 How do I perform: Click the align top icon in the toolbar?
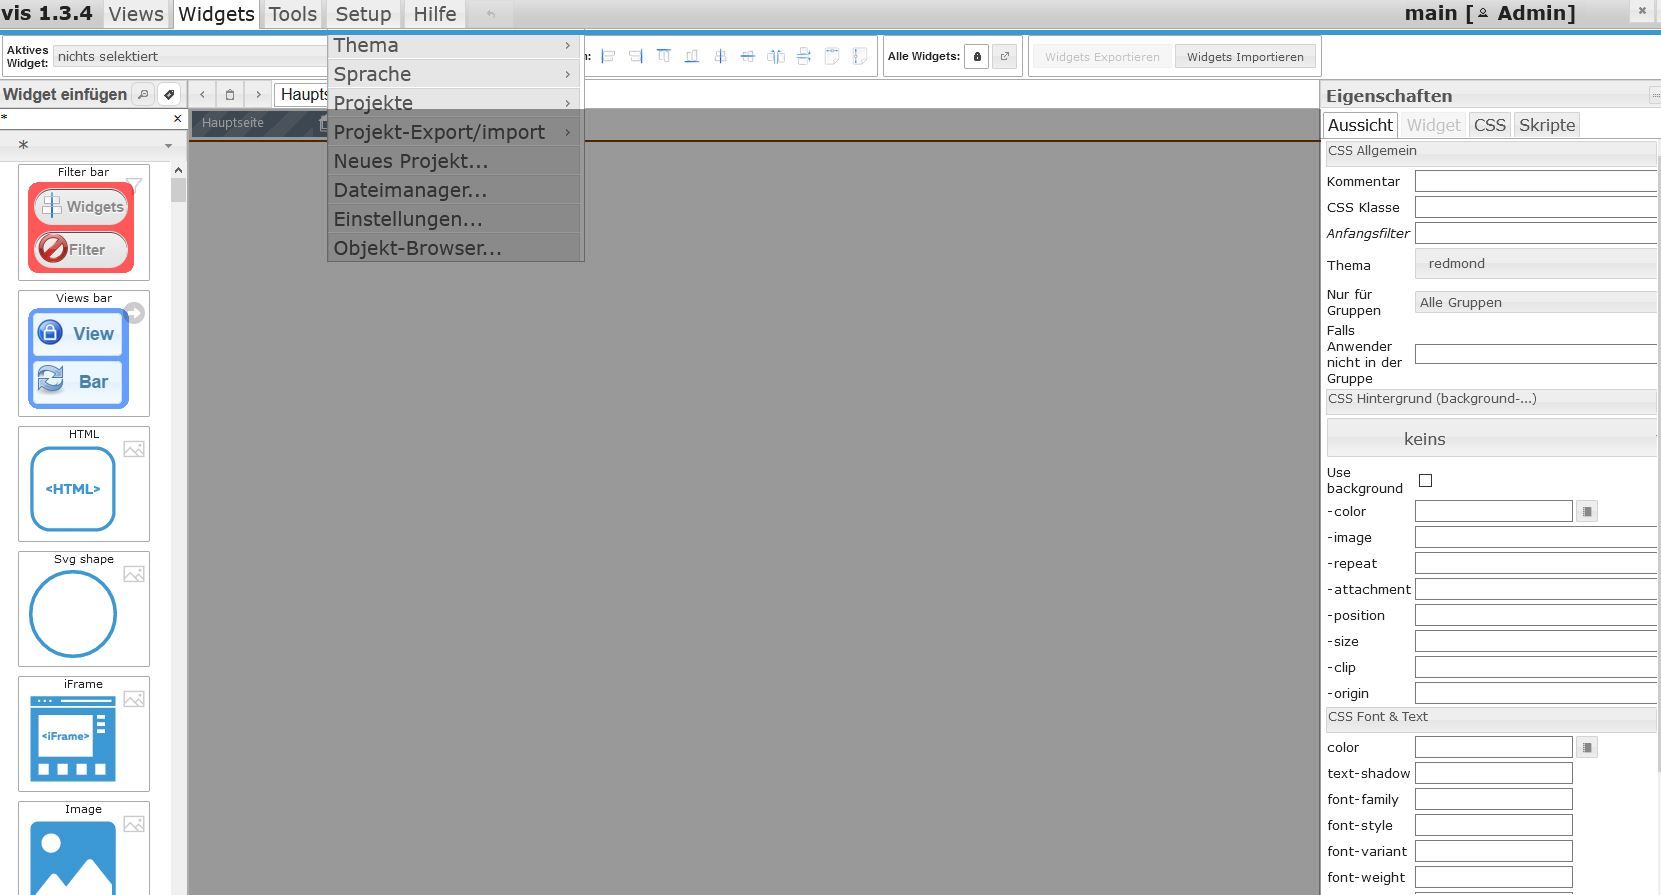(664, 57)
